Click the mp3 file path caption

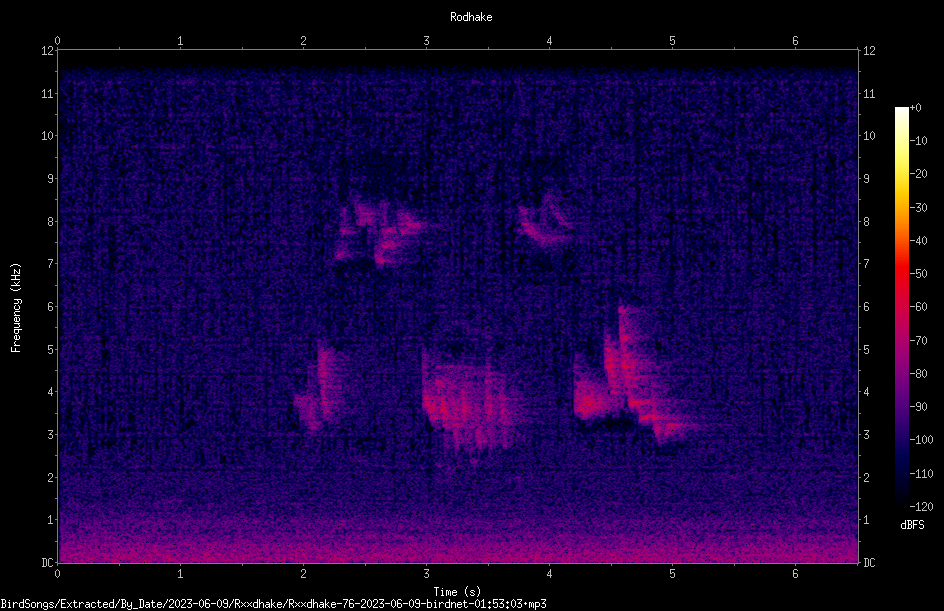273,604
